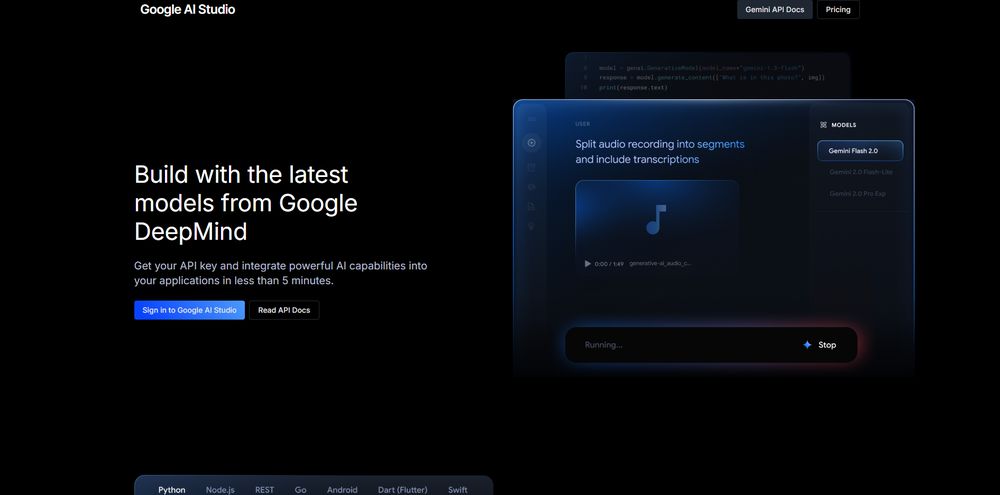This screenshot has width=1000, height=495.
Task: Switch to the REST tab
Action: (265, 489)
